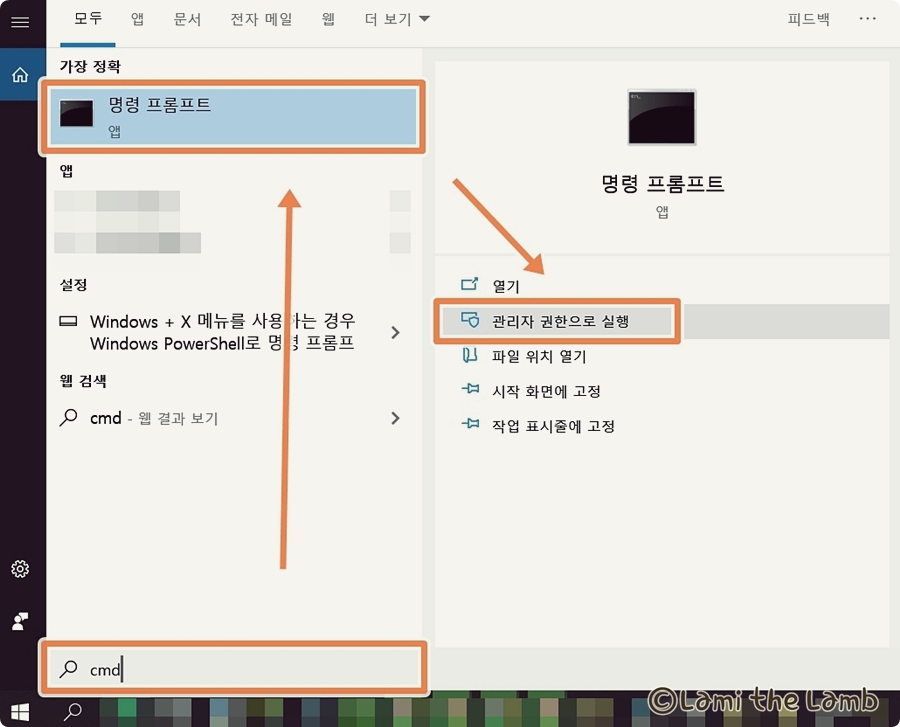This screenshot has height=727, width=900.
Task: Switch to the 웹 tab
Action: [x=328, y=19]
